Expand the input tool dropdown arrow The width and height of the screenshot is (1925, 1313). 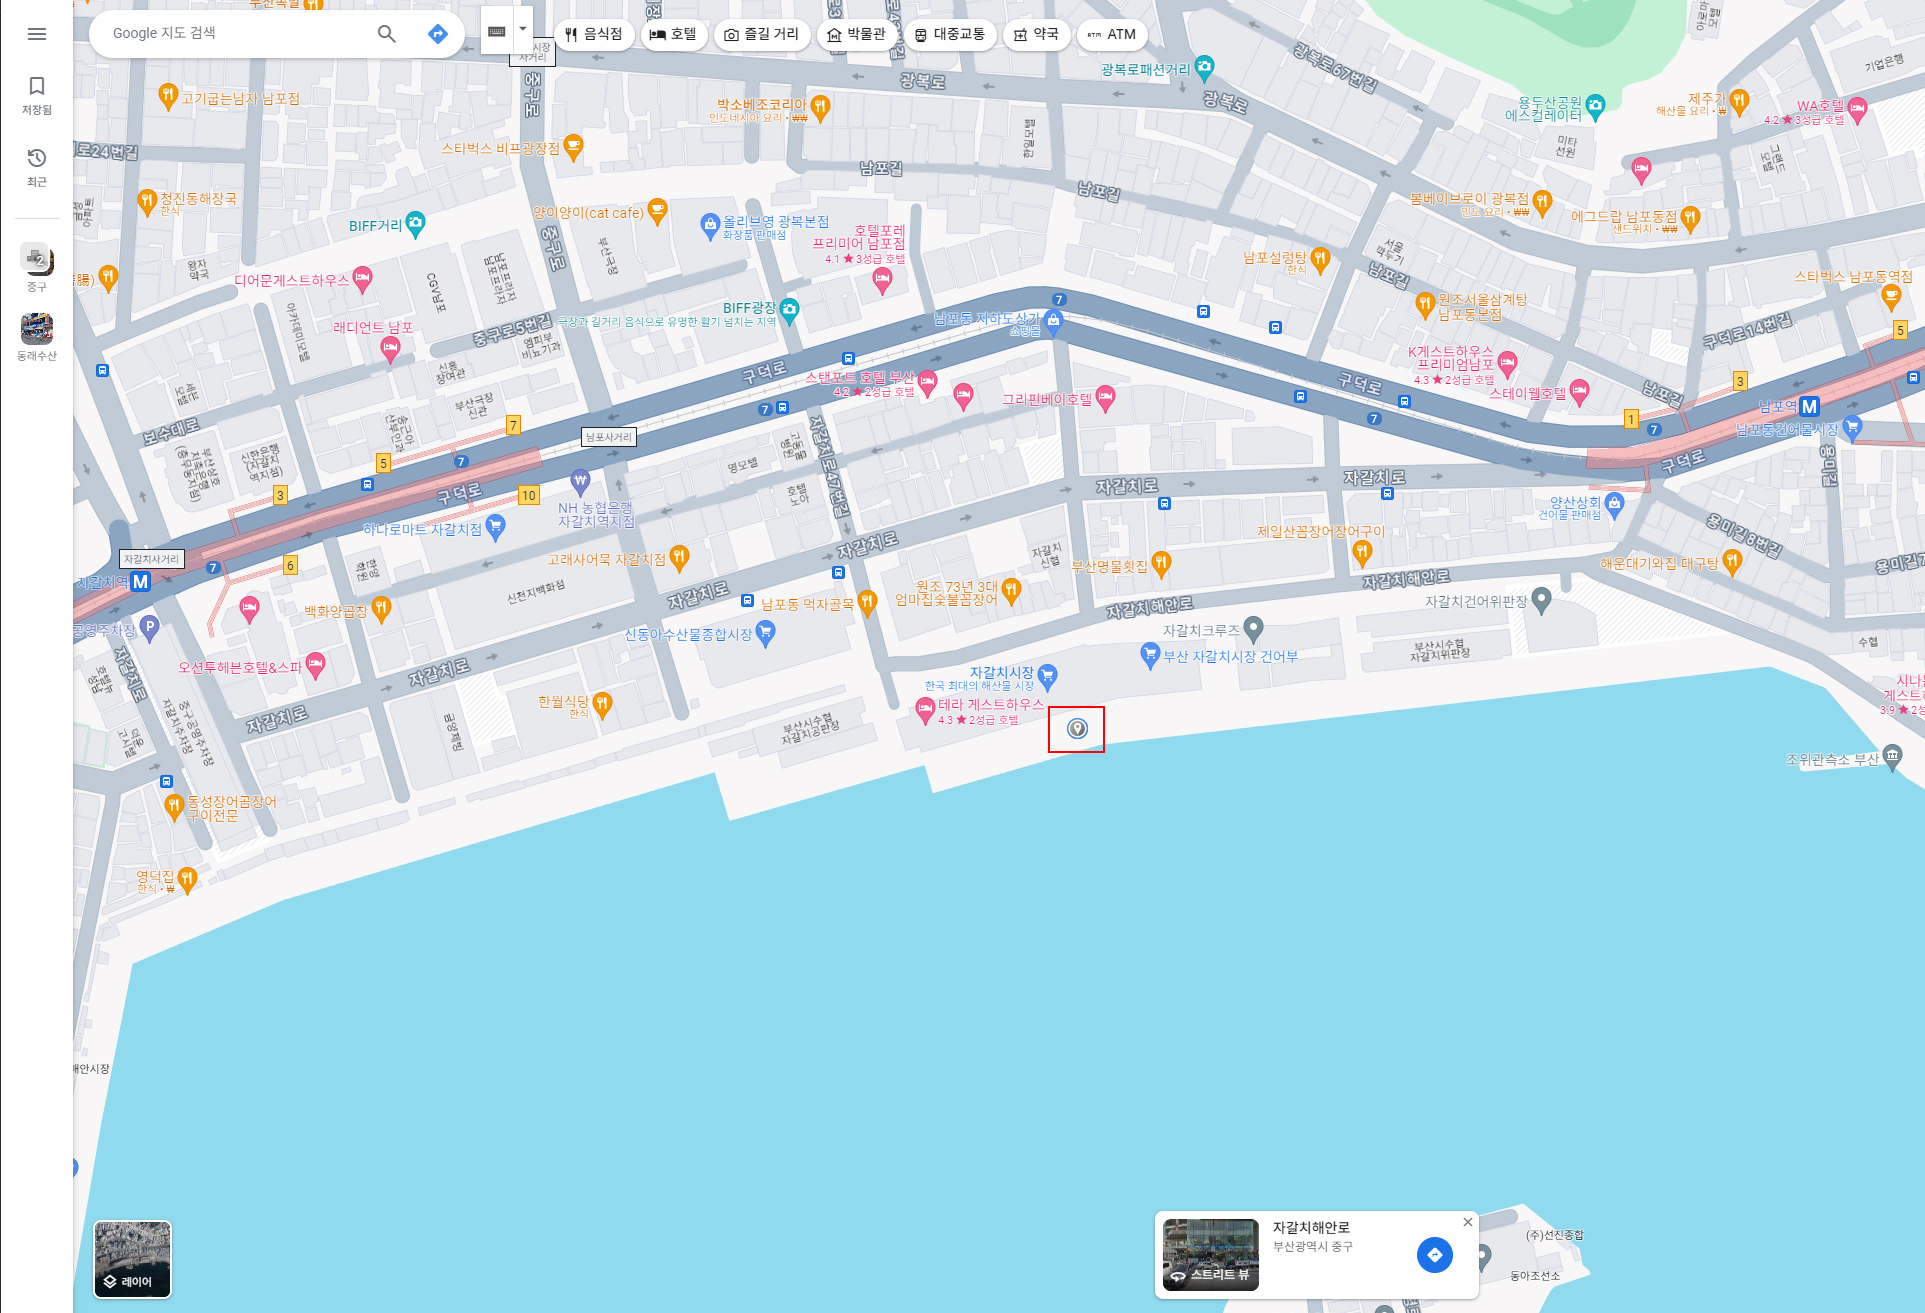(x=523, y=29)
